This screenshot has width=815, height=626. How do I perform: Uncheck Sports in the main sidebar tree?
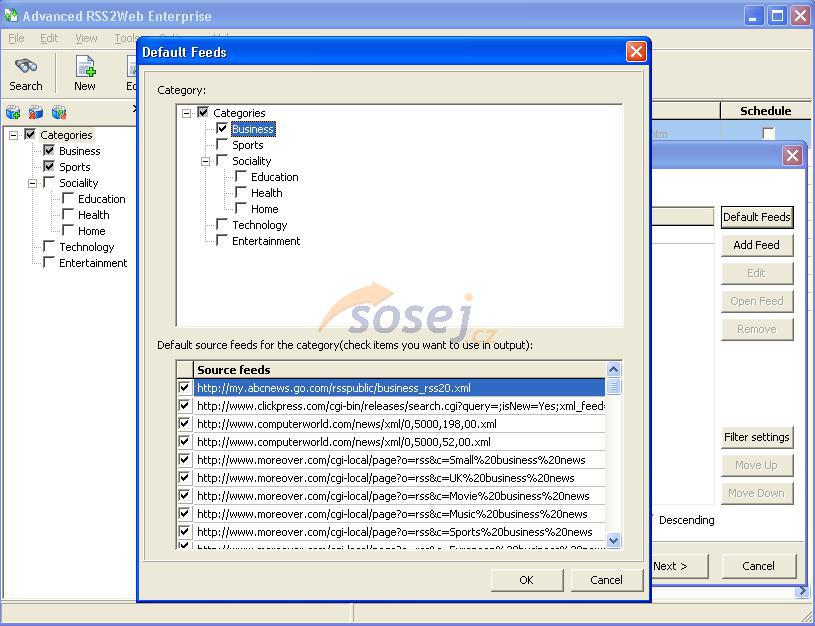[49, 166]
